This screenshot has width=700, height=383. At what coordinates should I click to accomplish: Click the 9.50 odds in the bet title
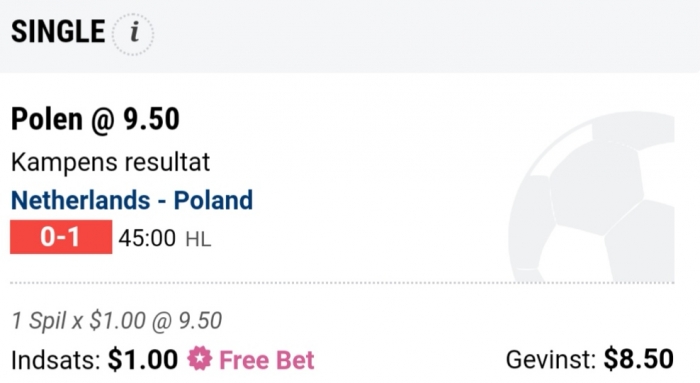(152, 119)
